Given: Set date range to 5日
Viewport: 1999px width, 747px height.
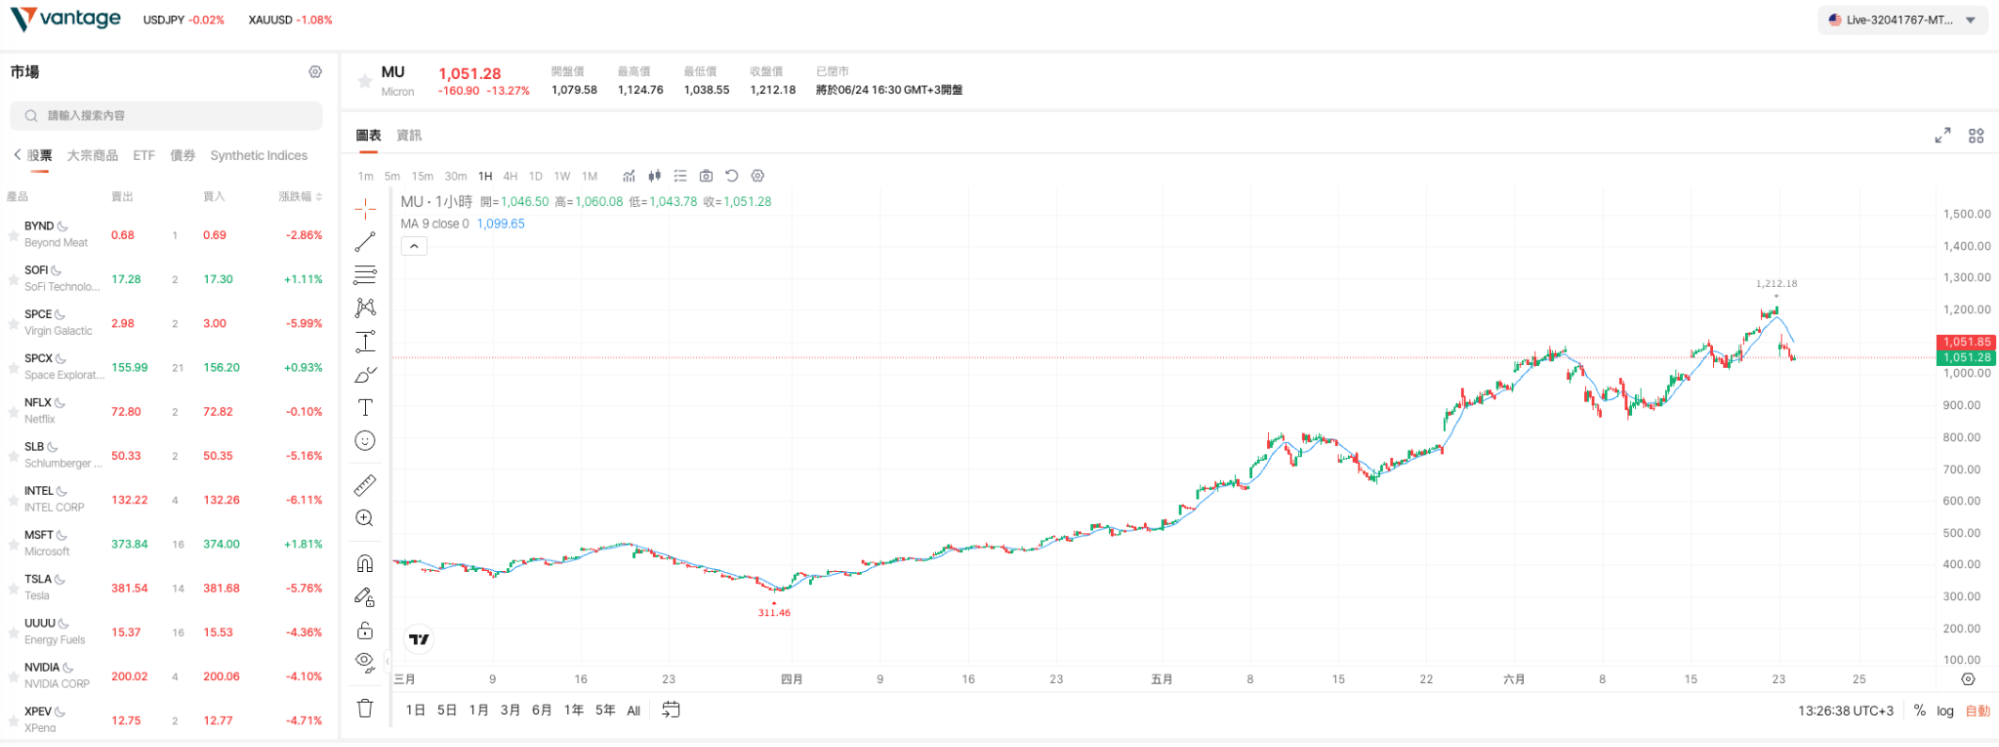Looking at the screenshot, I should pyautogui.click(x=447, y=710).
